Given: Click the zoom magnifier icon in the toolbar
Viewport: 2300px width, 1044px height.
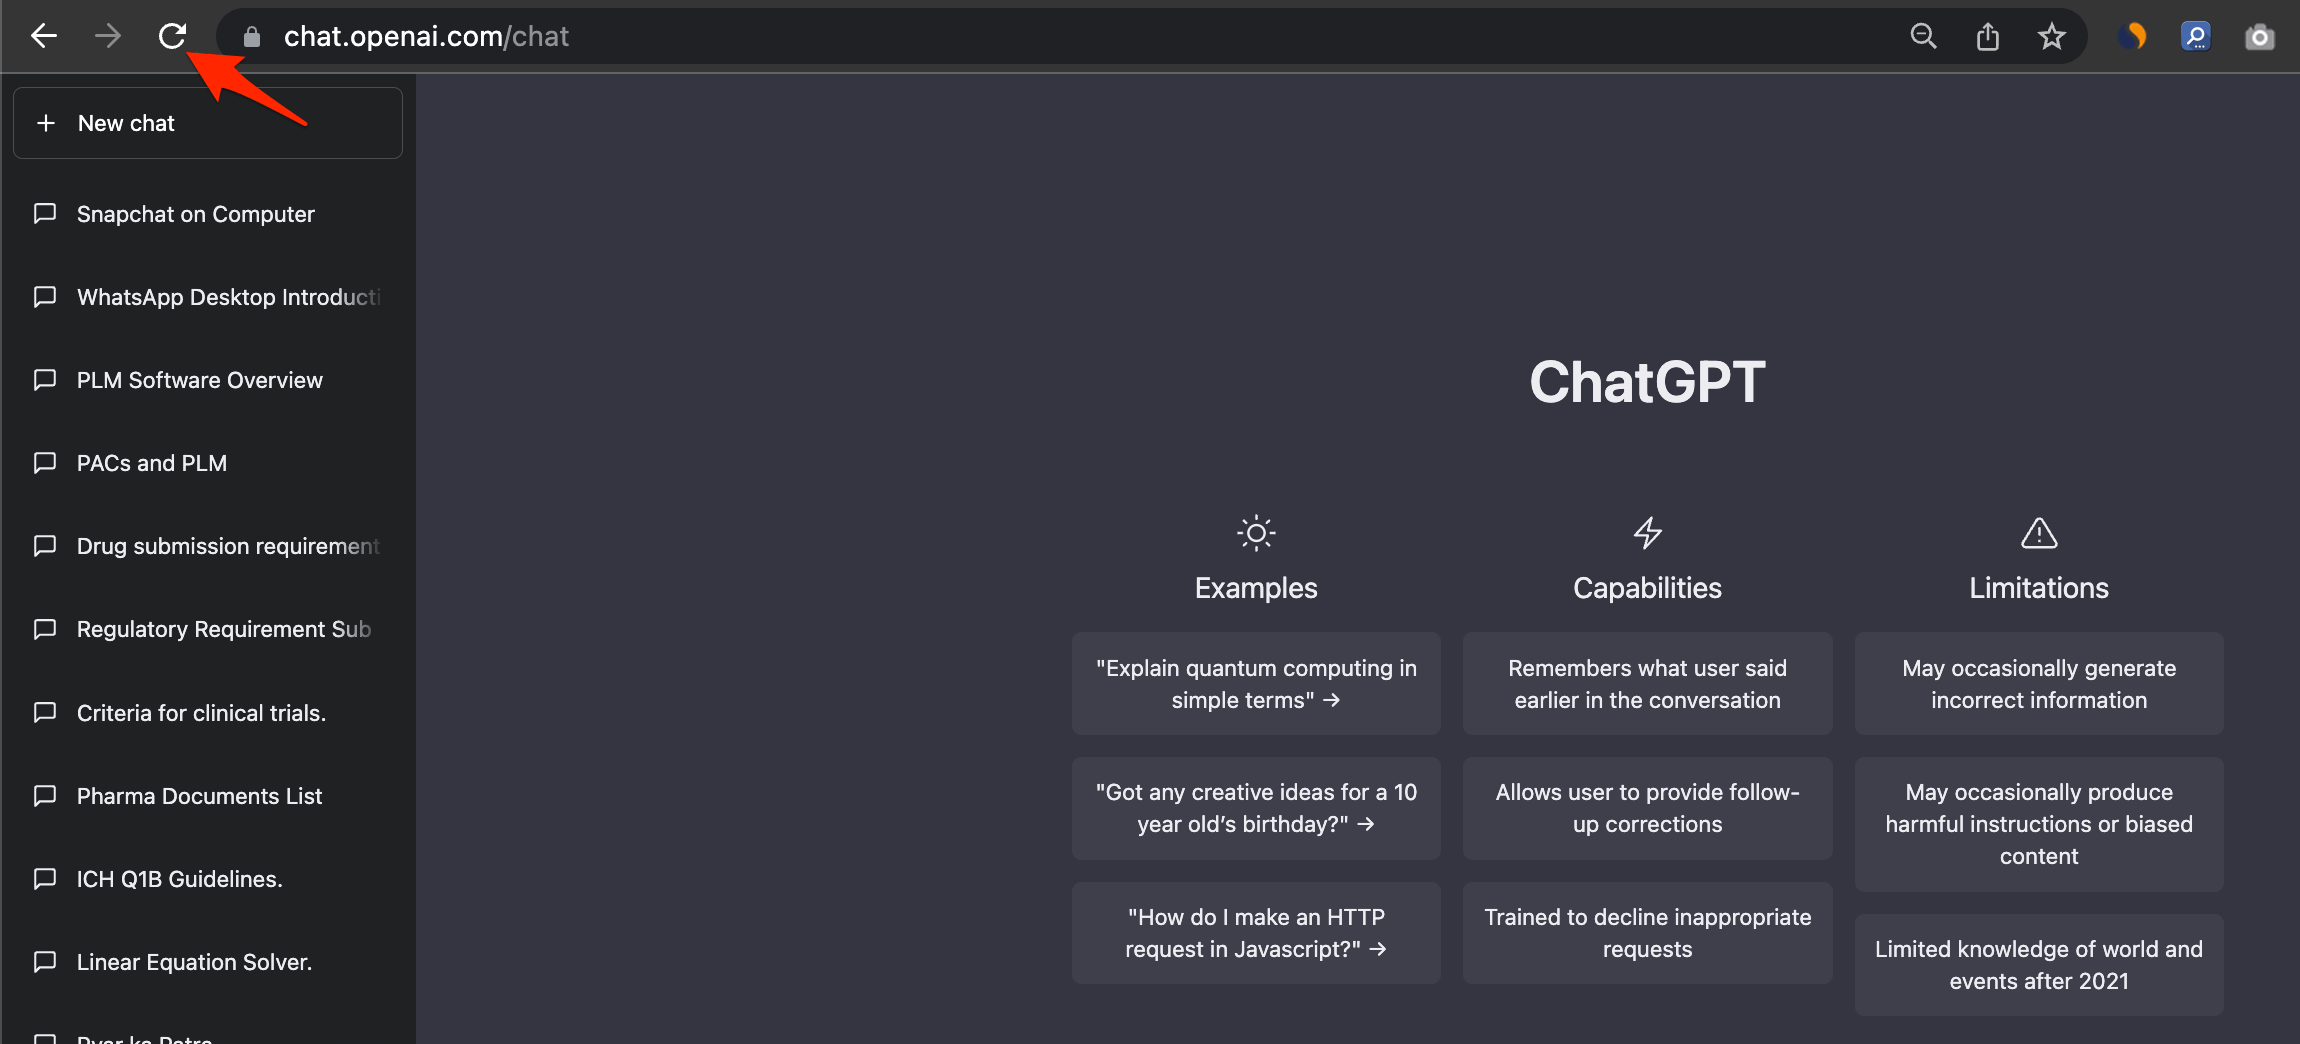Looking at the screenshot, I should (1923, 35).
